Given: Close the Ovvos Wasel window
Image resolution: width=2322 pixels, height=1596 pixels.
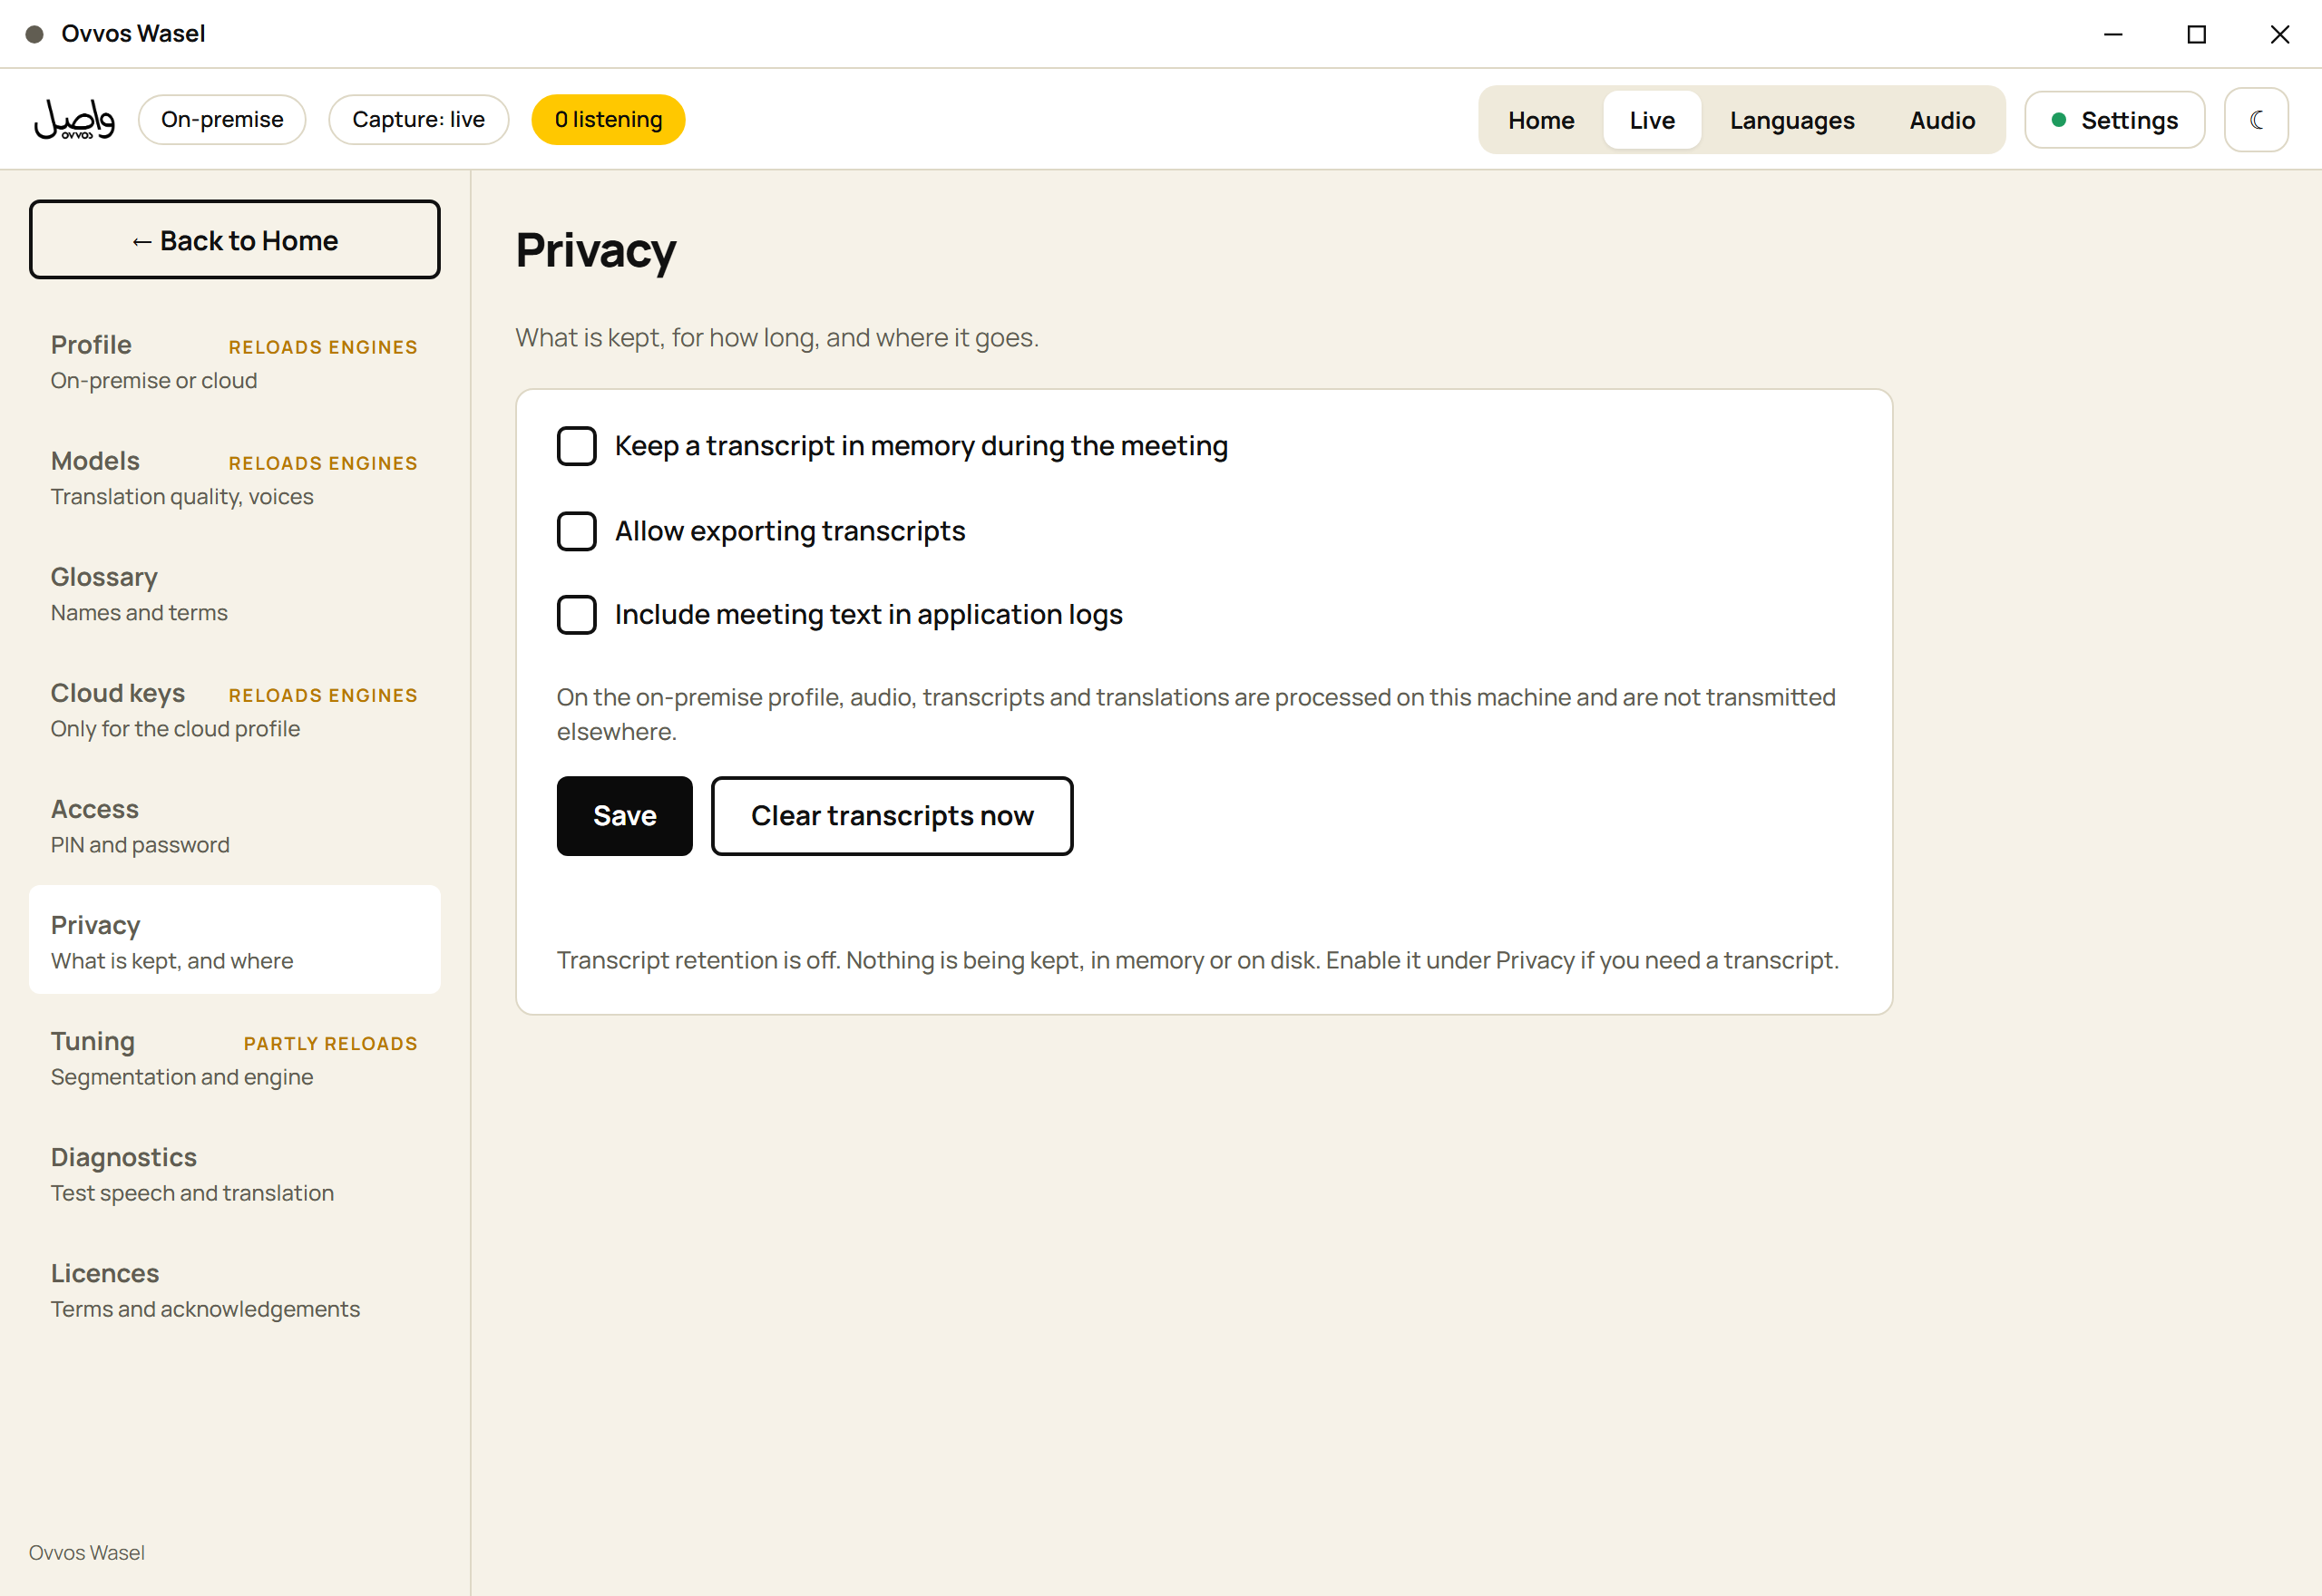Looking at the screenshot, I should pyautogui.click(x=2280, y=34).
